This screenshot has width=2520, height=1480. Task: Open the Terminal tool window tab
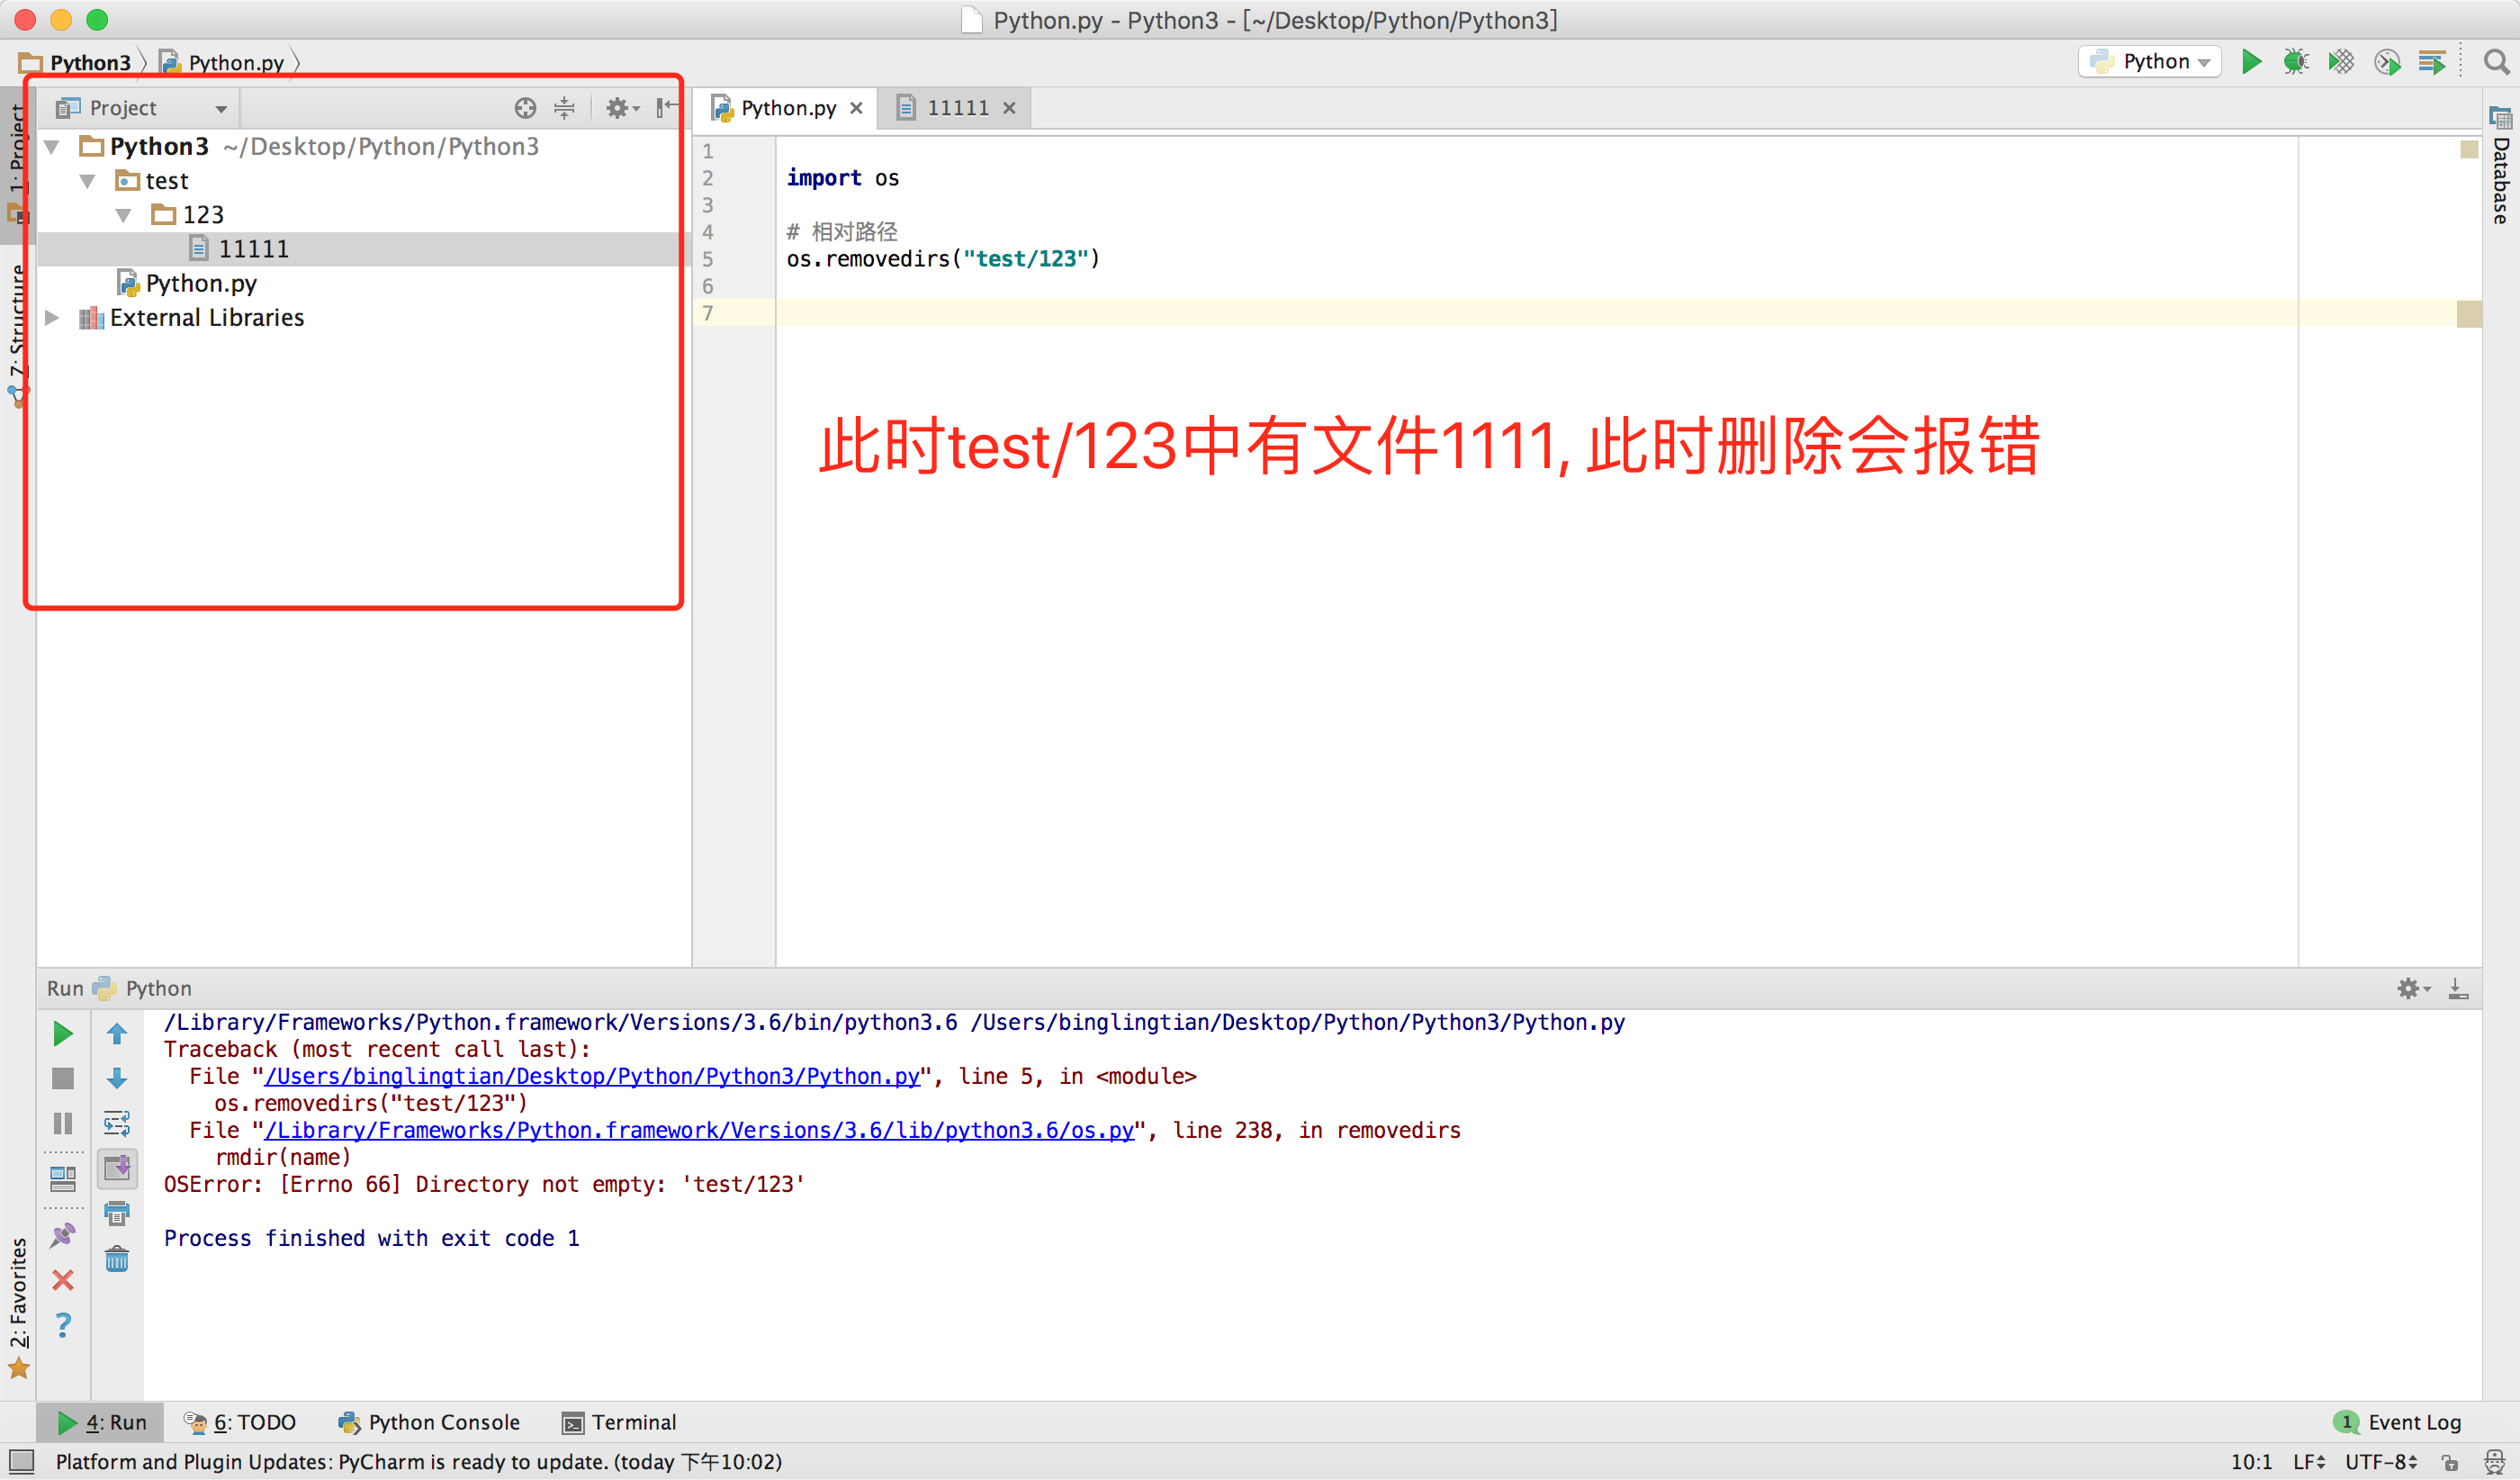point(619,1422)
